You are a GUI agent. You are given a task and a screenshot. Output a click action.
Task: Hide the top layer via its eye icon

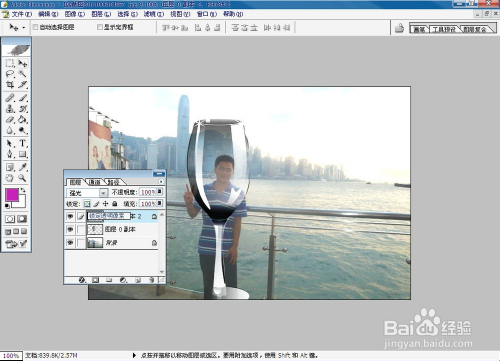pyautogui.click(x=70, y=216)
